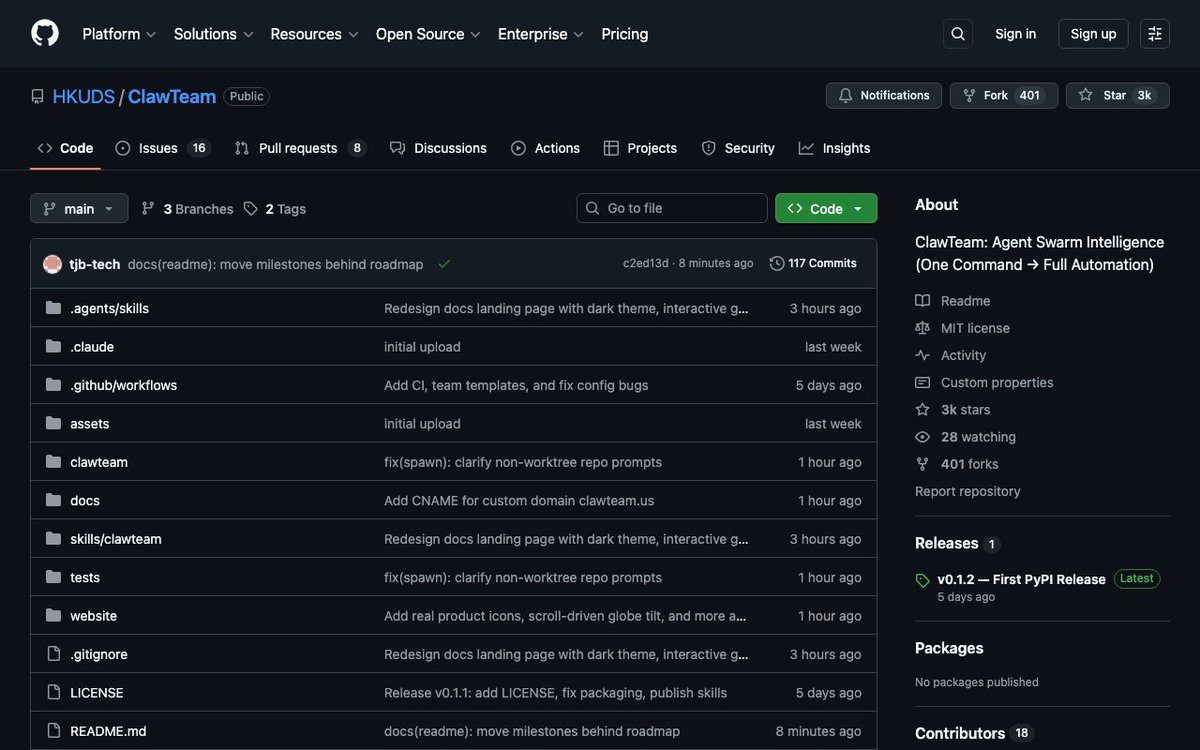Open the tests folder

coord(85,578)
